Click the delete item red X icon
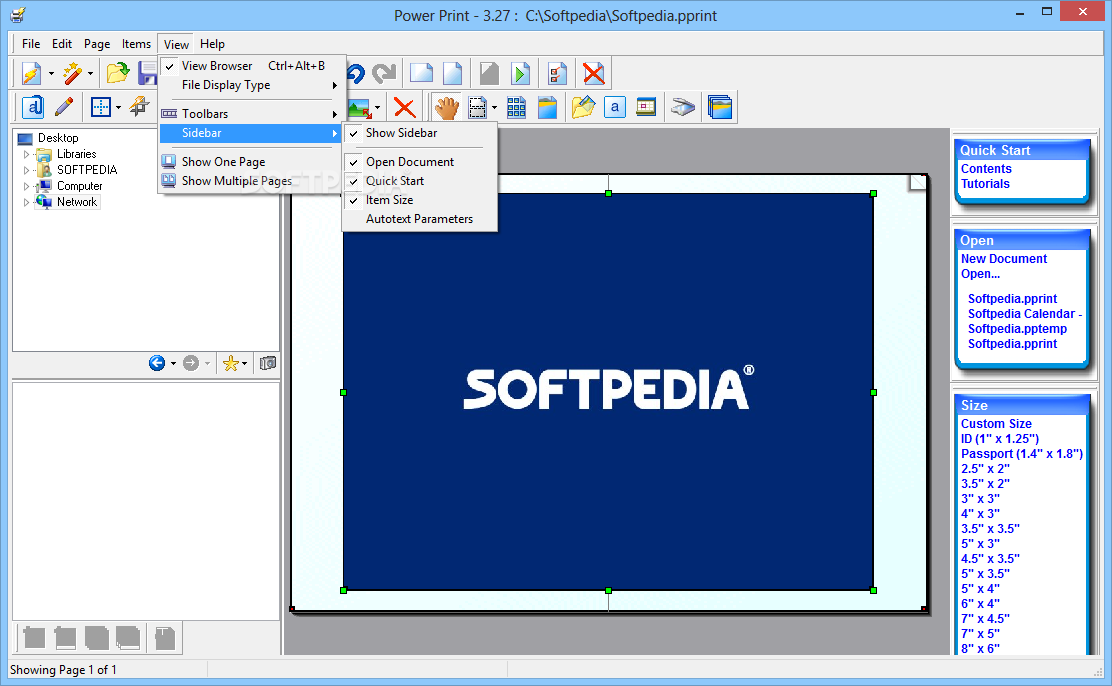This screenshot has height=686, width=1112. [404, 108]
